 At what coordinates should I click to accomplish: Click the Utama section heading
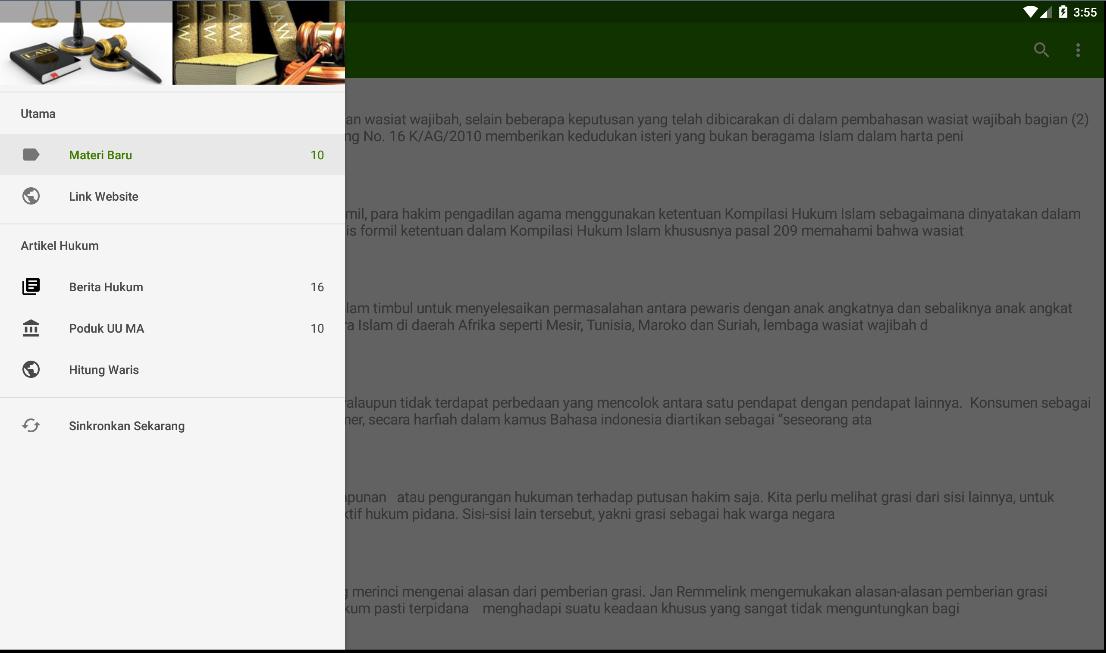38,114
